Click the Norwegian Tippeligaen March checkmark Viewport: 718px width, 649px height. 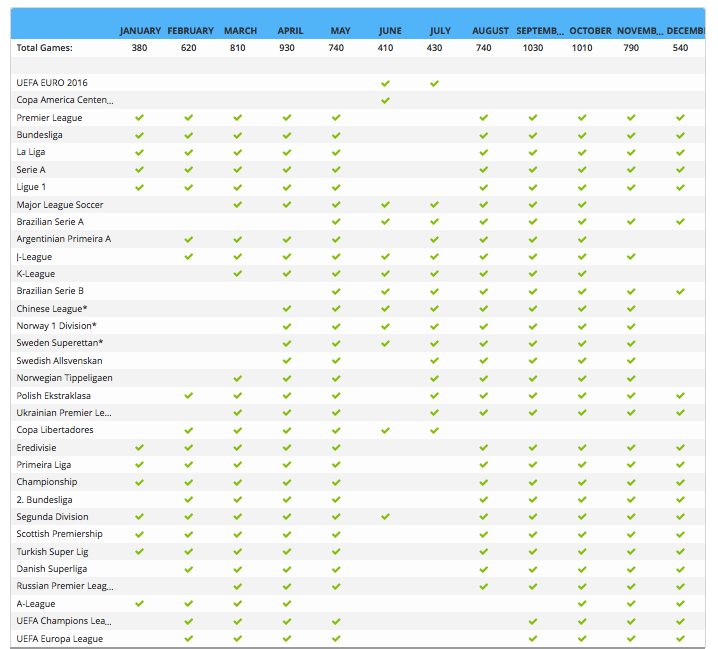(238, 379)
